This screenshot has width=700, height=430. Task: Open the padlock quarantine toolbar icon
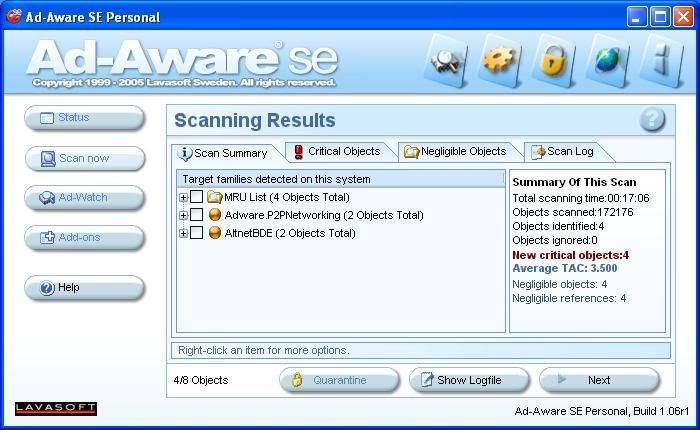pyautogui.click(x=553, y=62)
